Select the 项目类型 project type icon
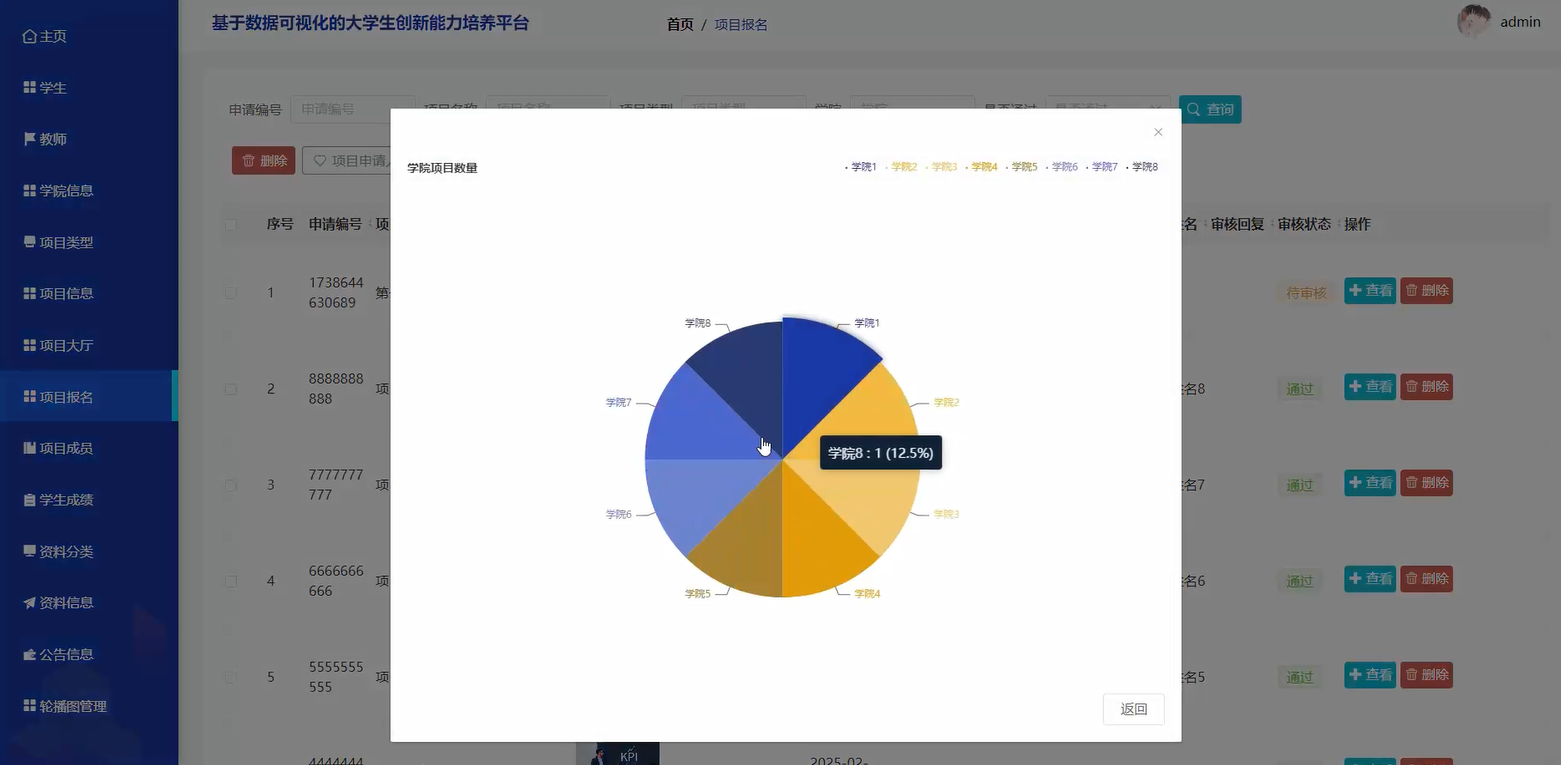 [60, 242]
